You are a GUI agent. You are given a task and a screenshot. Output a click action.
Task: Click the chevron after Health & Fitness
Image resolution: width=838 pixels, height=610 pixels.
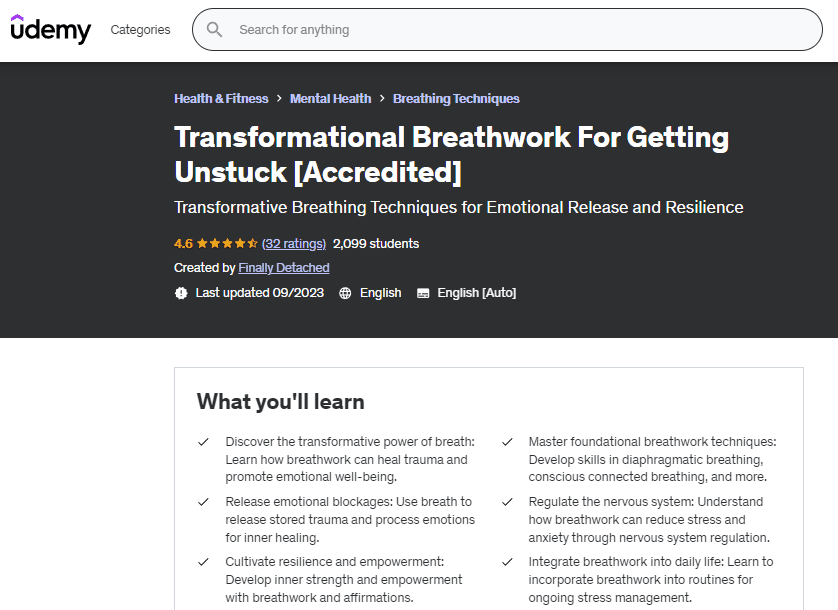coord(279,98)
